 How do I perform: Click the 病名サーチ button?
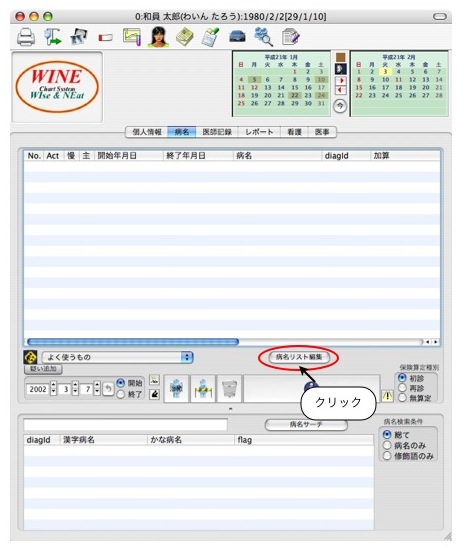(306, 424)
